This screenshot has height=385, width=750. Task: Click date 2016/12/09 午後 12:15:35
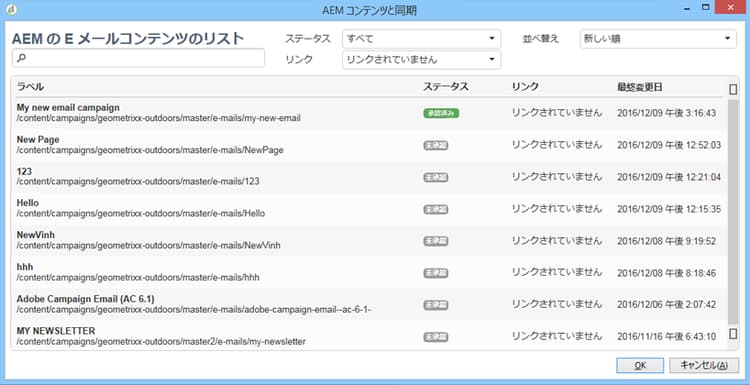click(669, 209)
